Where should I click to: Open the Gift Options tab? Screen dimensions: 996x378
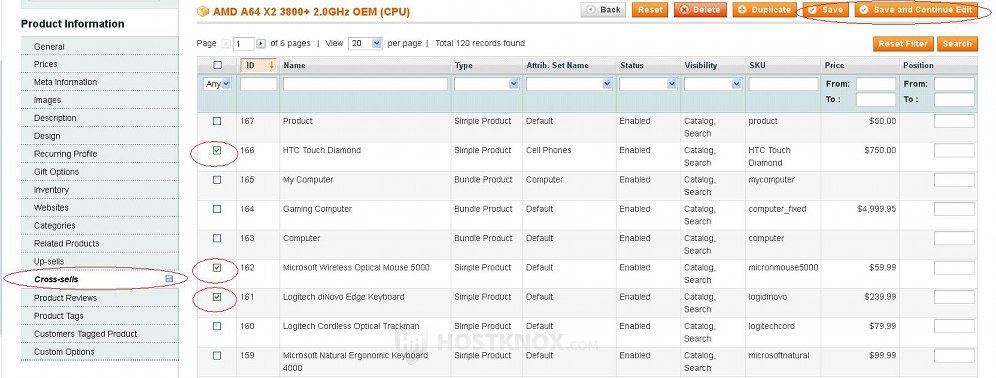point(100,172)
